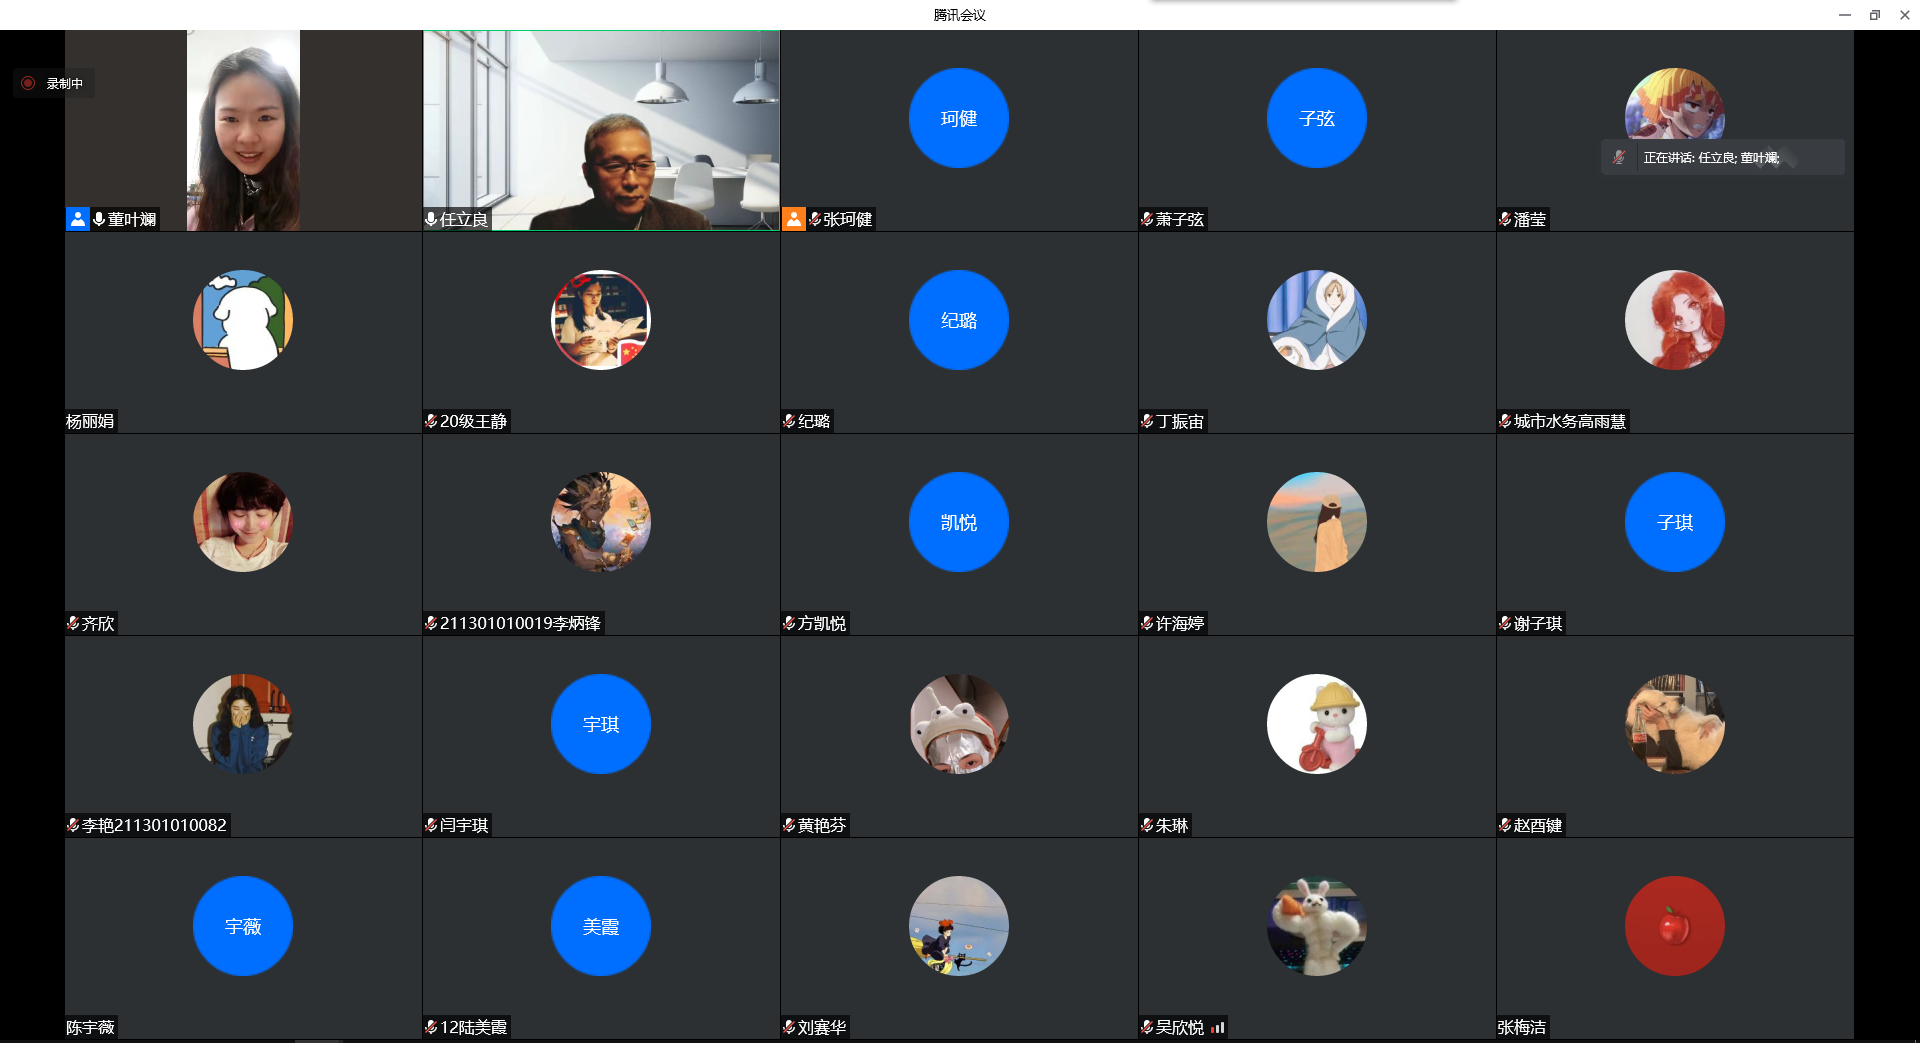Click the 宇琪 blue avatar circle
Image resolution: width=1920 pixels, height=1043 pixels.
(601, 724)
